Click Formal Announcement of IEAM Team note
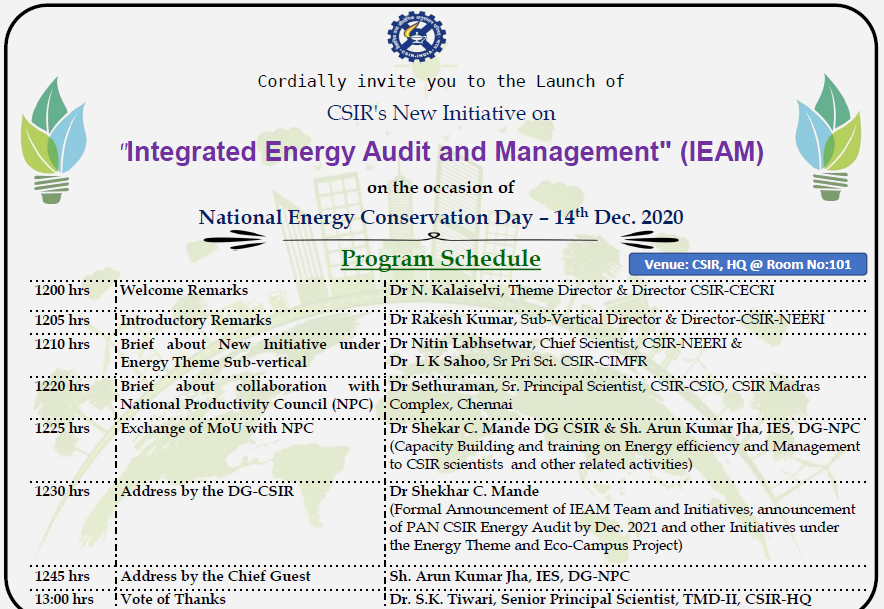Screen dimensions: 884x609 [x=623, y=528]
